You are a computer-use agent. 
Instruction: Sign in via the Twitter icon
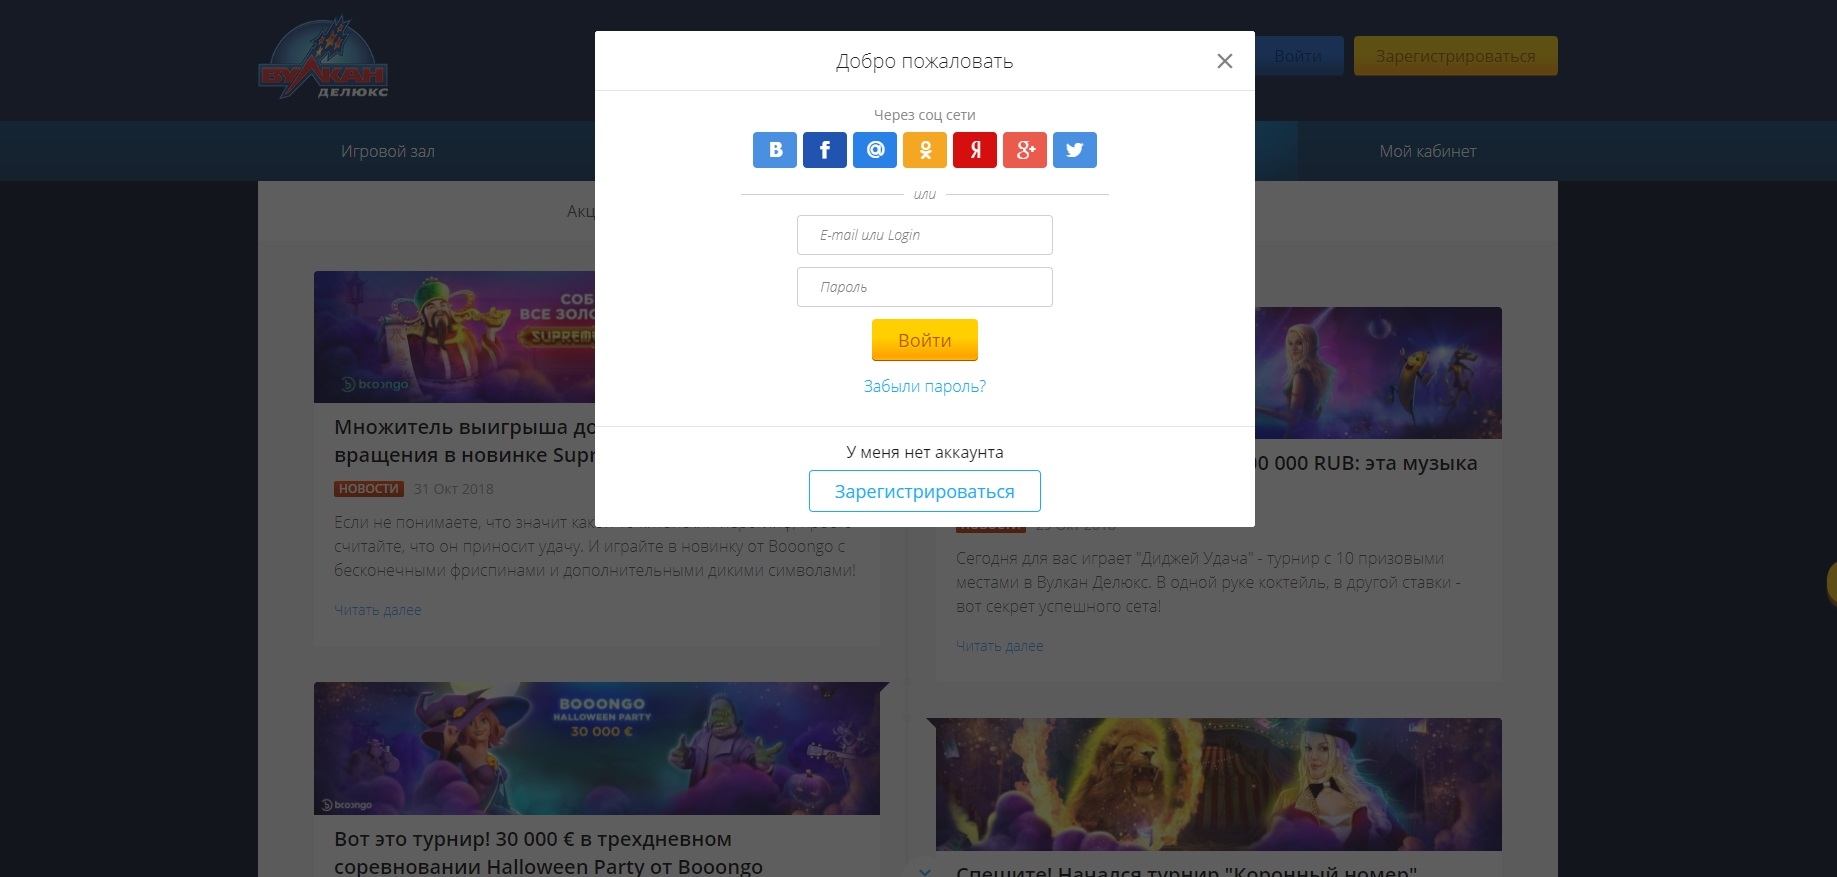[1075, 150]
